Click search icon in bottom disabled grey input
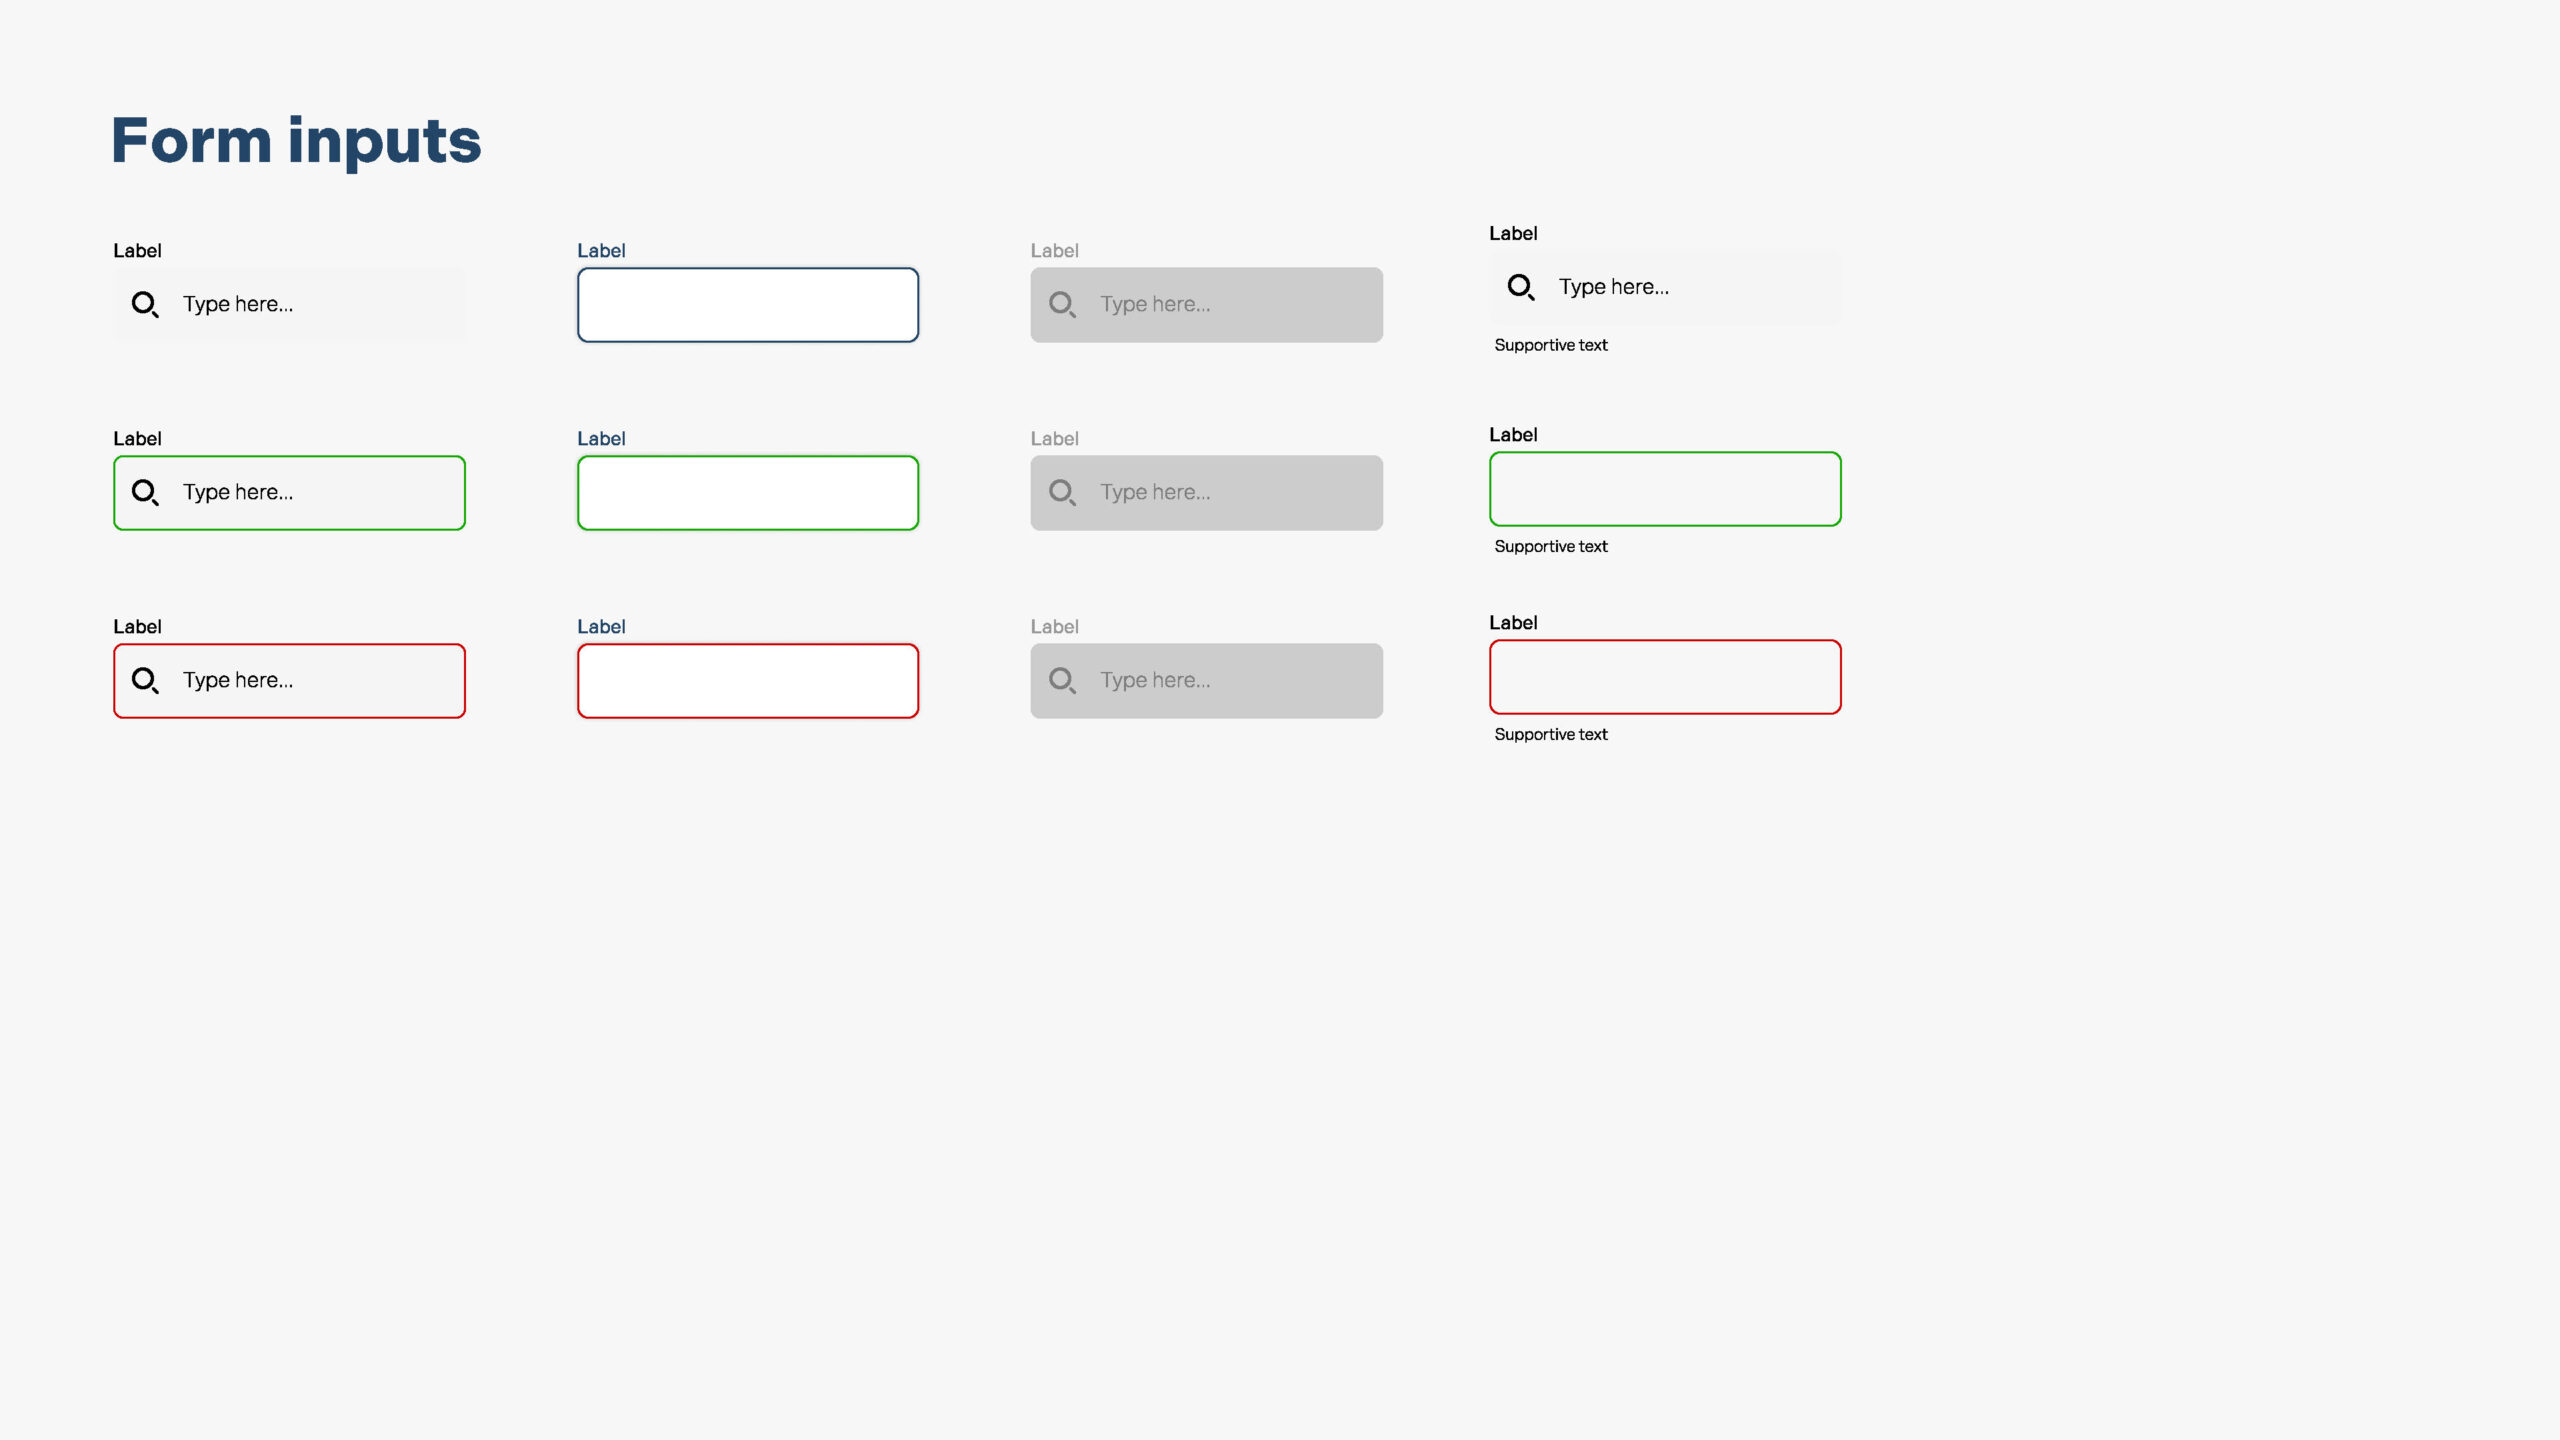The image size is (2560, 1440). coord(1062,680)
